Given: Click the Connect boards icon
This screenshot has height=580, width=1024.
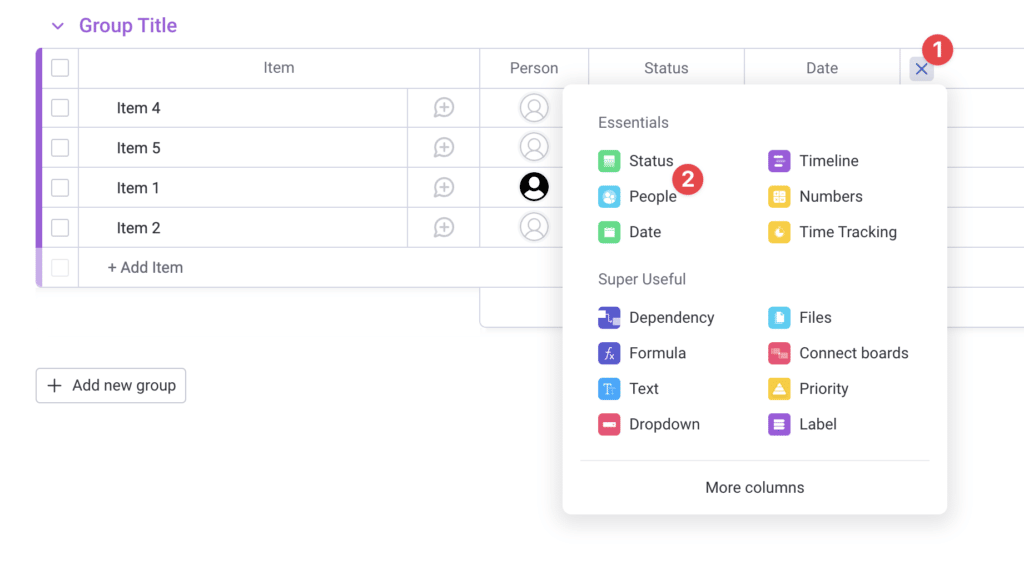Looking at the screenshot, I should tap(779, 353).
